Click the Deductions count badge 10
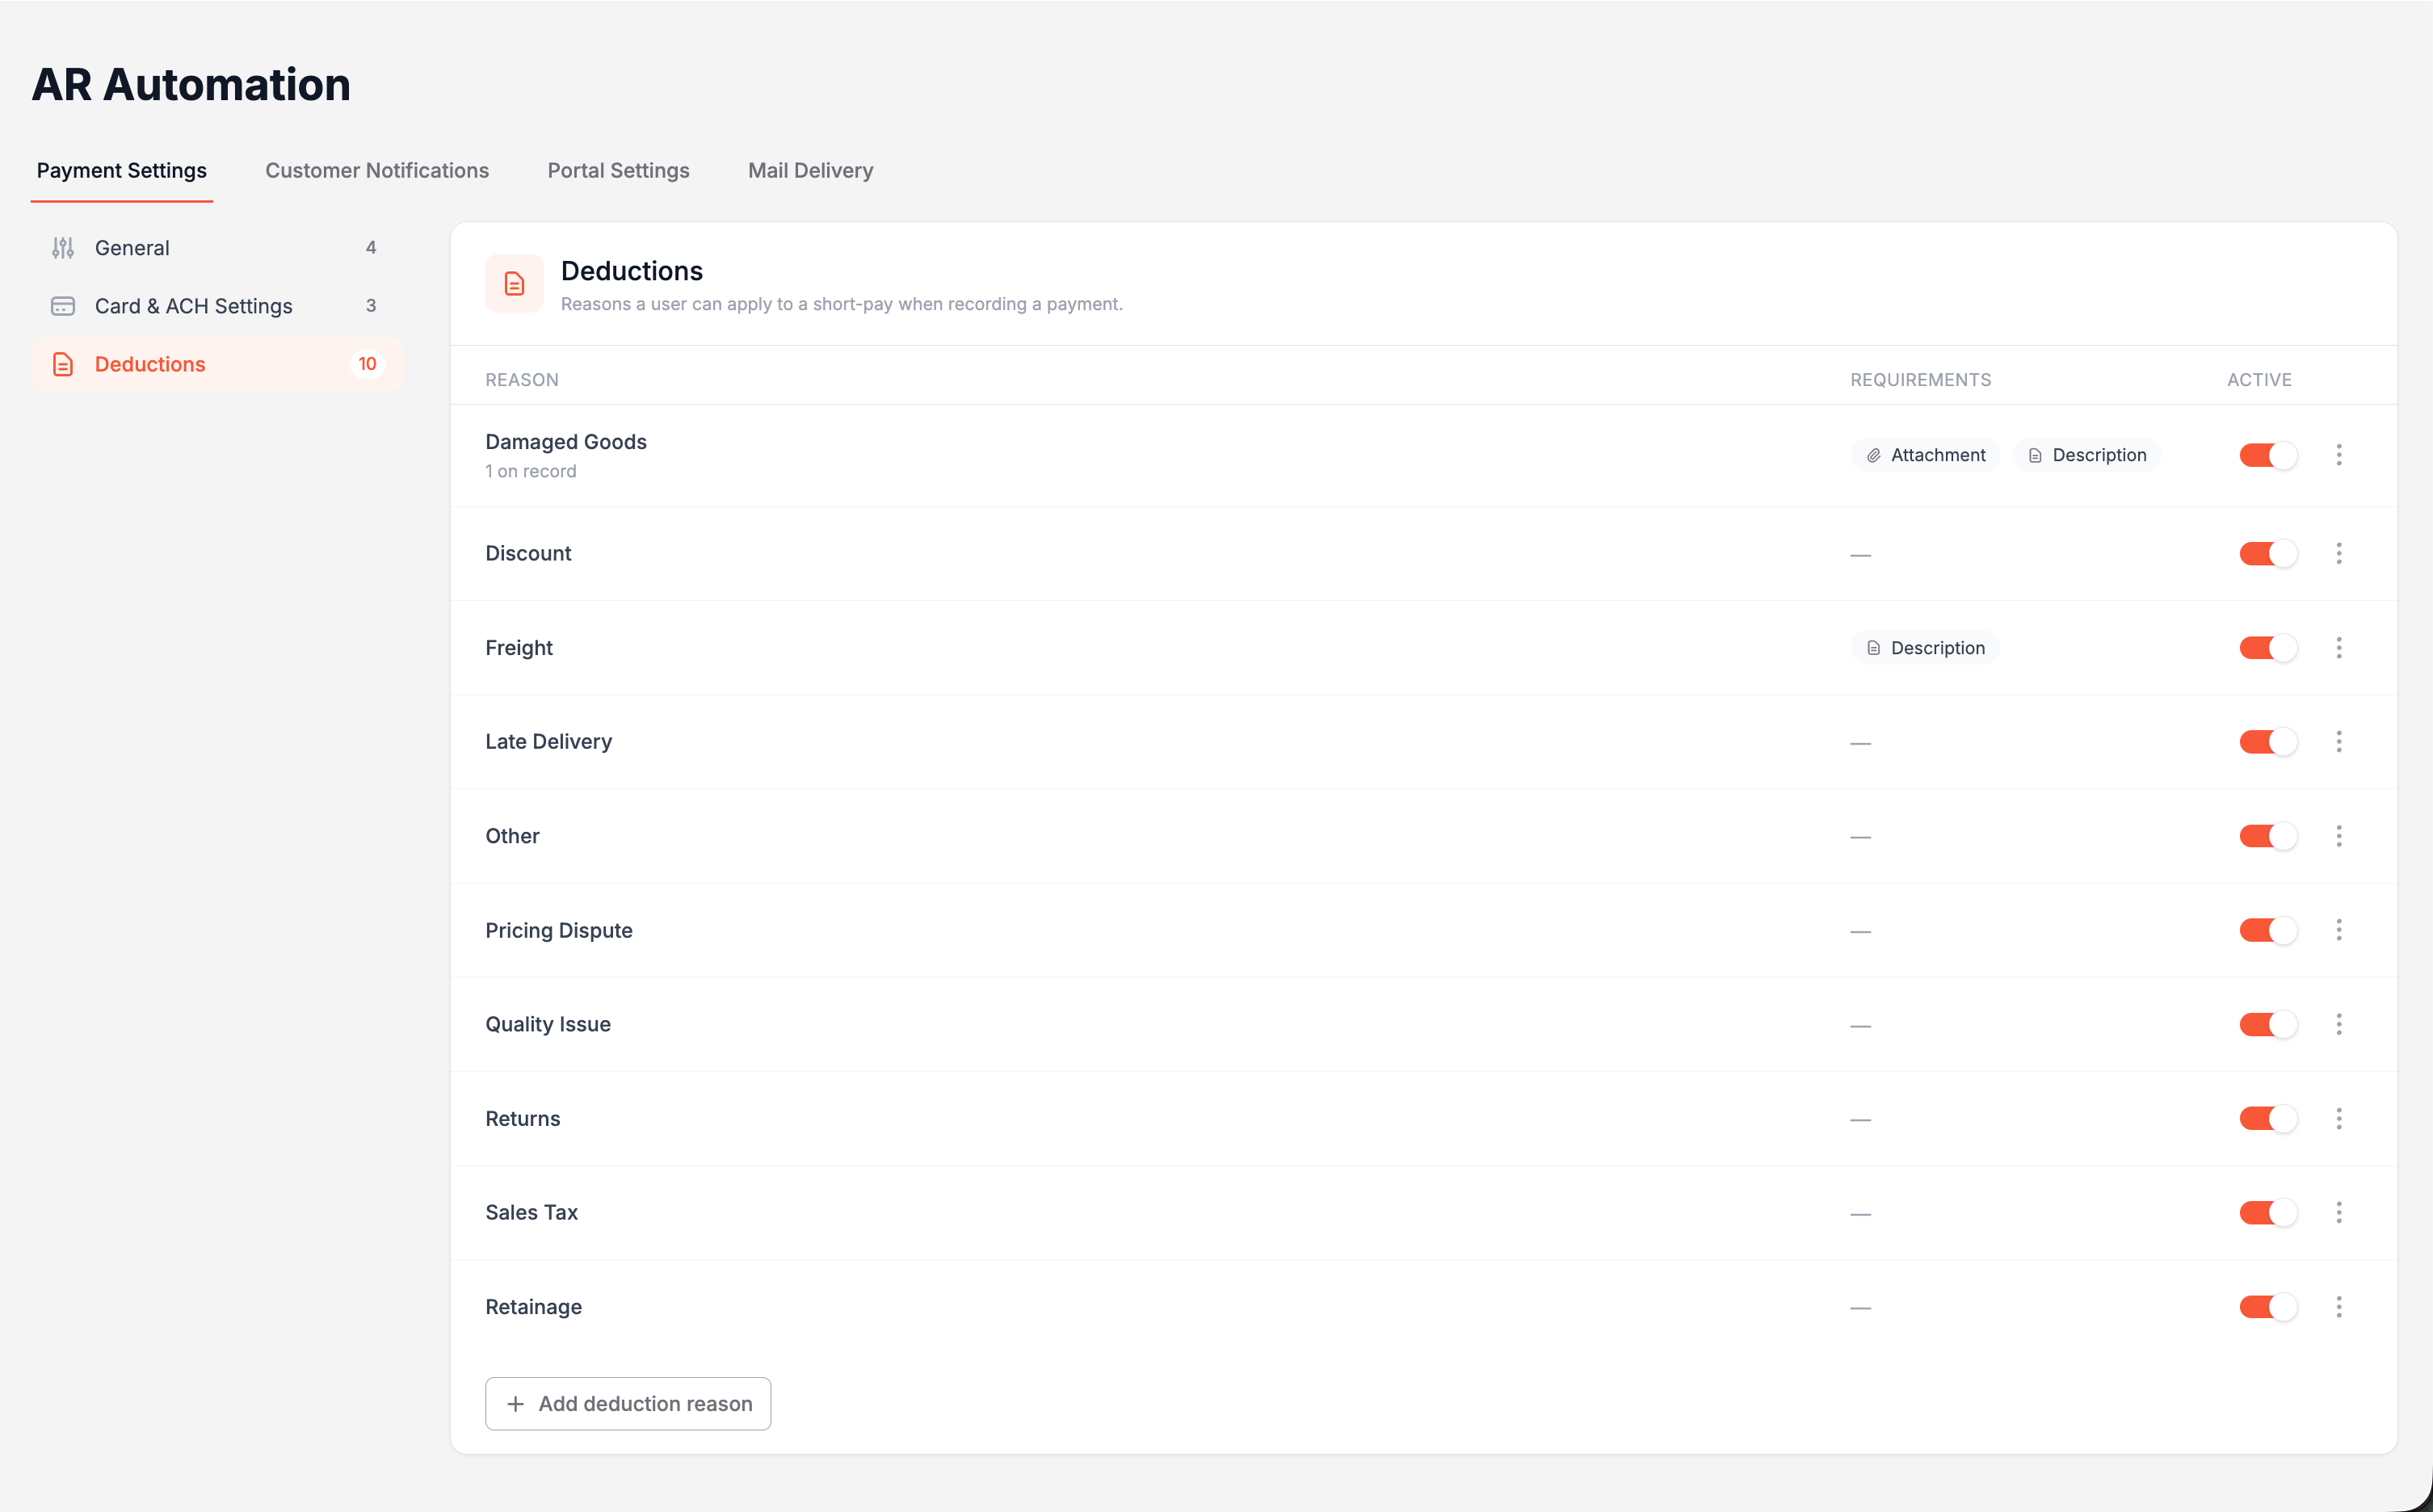The height and width of the screenshot is (1512, 2433). (367, 364)
